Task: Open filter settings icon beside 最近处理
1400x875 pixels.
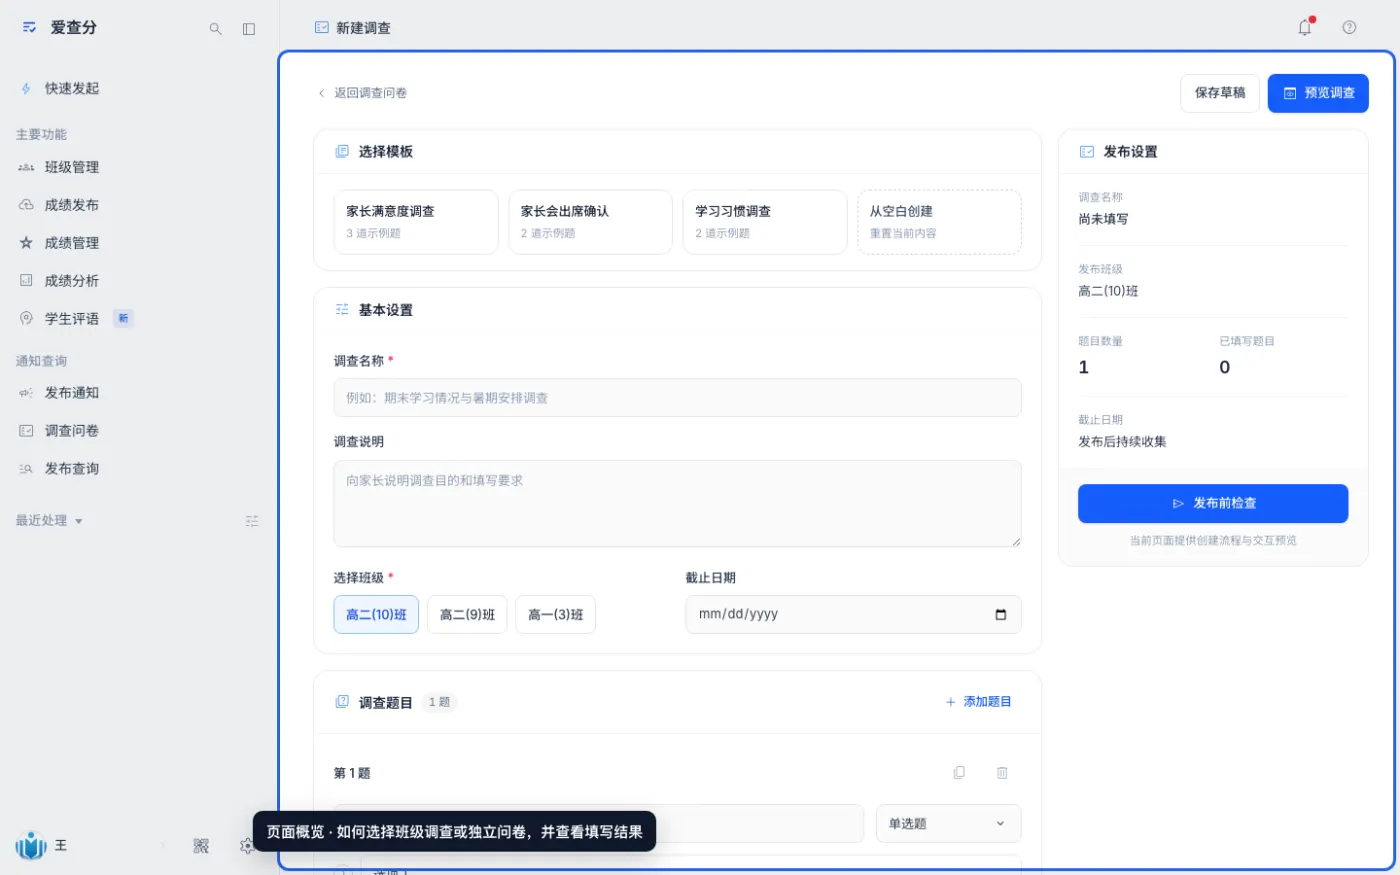Action: [252, 521]
